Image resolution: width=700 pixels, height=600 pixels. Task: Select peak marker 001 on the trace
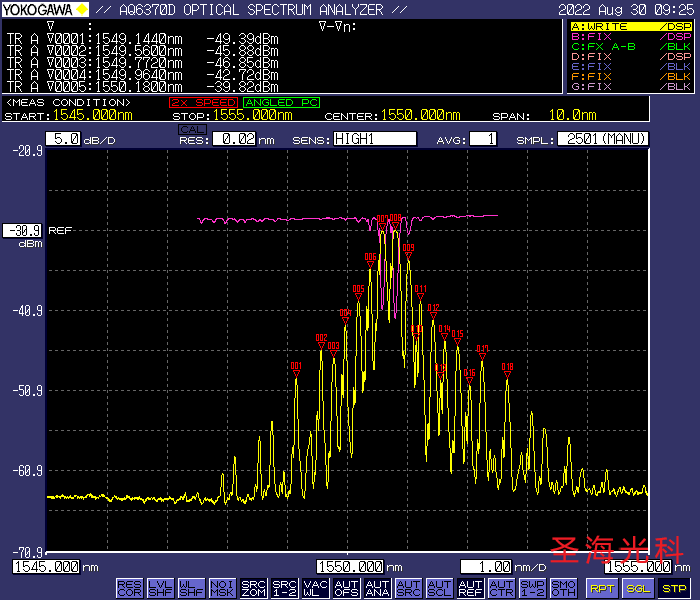[296, 370]
